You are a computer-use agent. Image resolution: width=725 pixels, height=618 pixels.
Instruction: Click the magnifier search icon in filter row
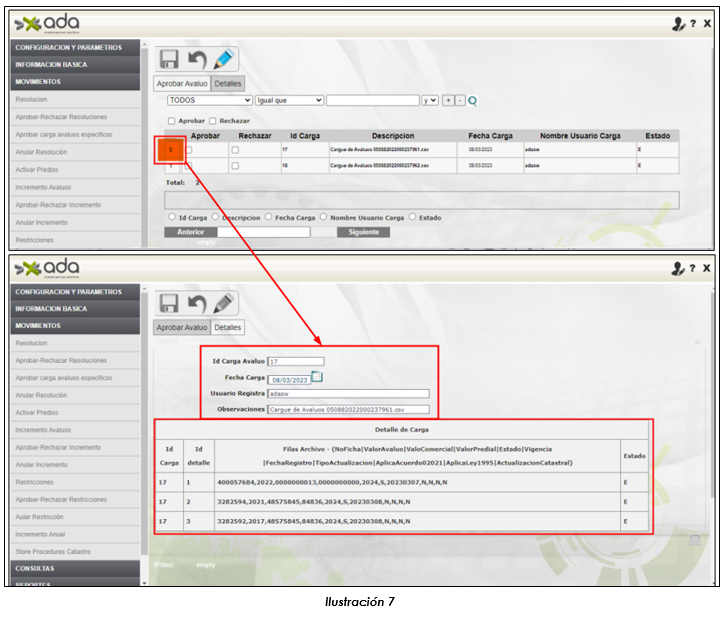point(473,101)
